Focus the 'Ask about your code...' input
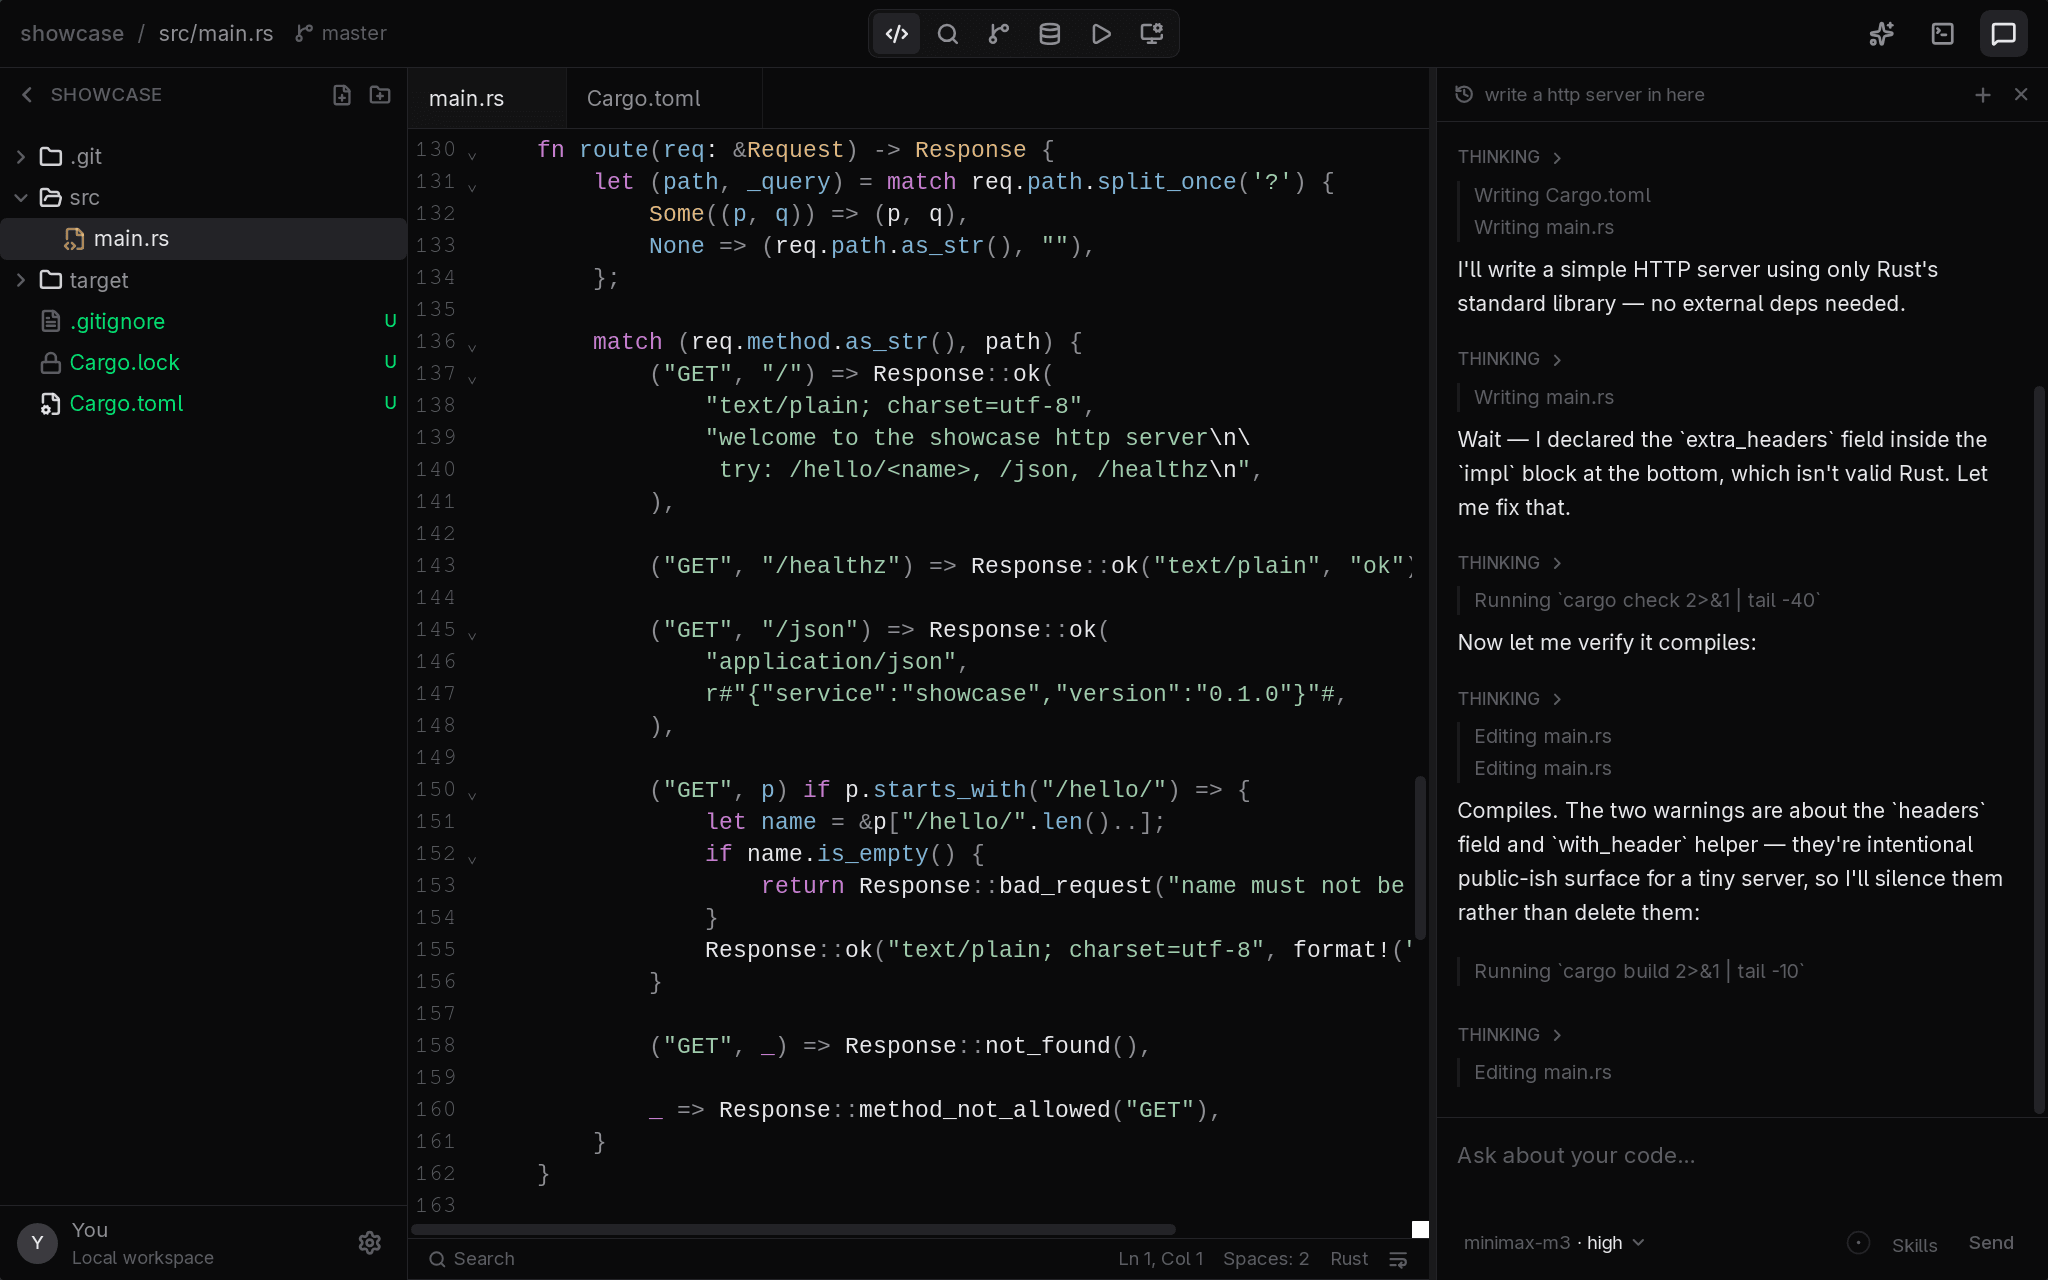Viewport: 2048px width, 1280px height. 1741,1156
